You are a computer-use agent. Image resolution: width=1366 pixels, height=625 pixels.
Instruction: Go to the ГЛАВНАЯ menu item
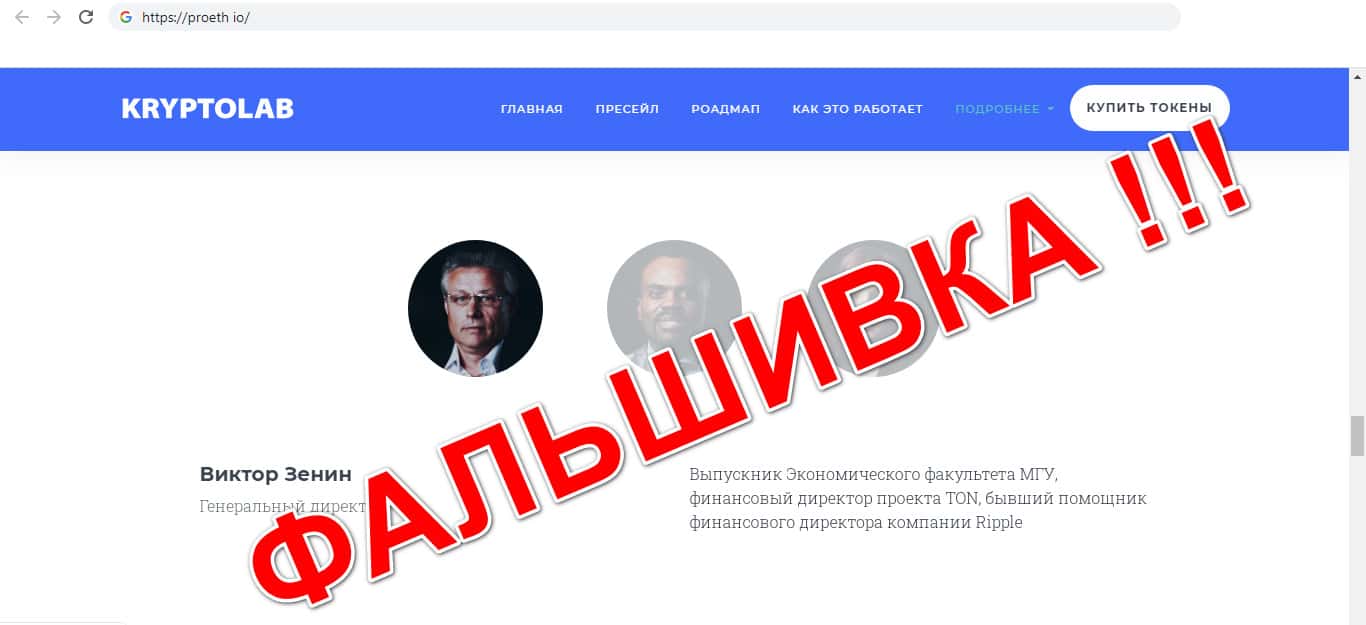[x=532, y=109]
